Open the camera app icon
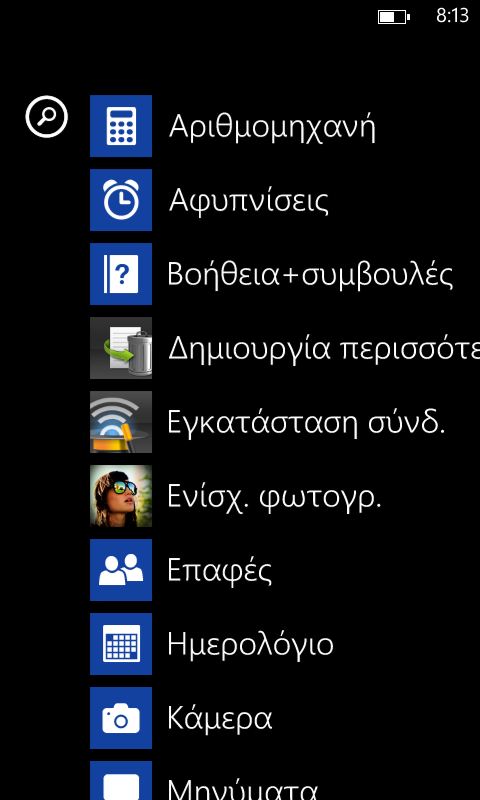This screenshot has width=480, height=800. coord(121,718)
